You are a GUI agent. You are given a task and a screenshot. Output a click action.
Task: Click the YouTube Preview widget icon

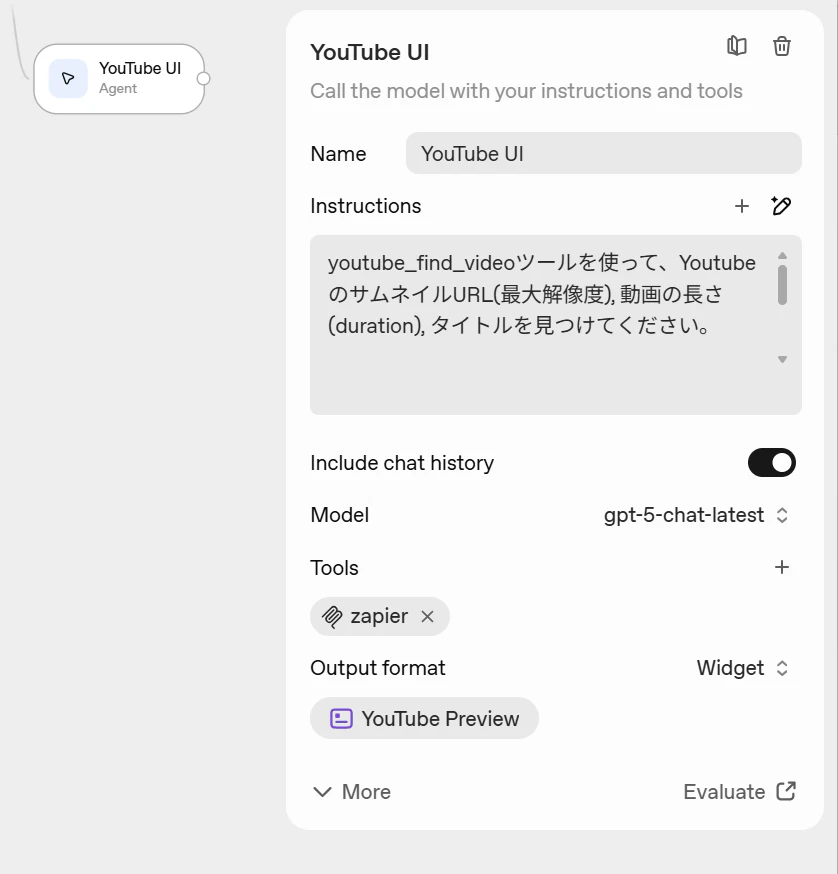coord(341,718)
